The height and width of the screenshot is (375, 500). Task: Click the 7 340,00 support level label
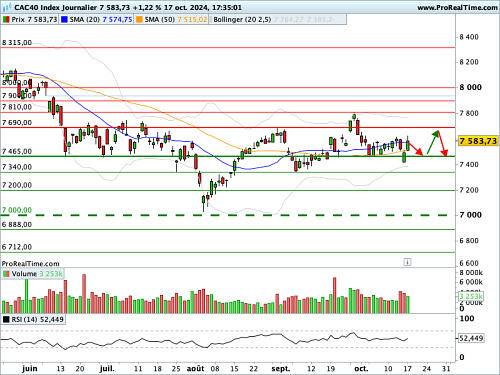(x=17, y=167)
